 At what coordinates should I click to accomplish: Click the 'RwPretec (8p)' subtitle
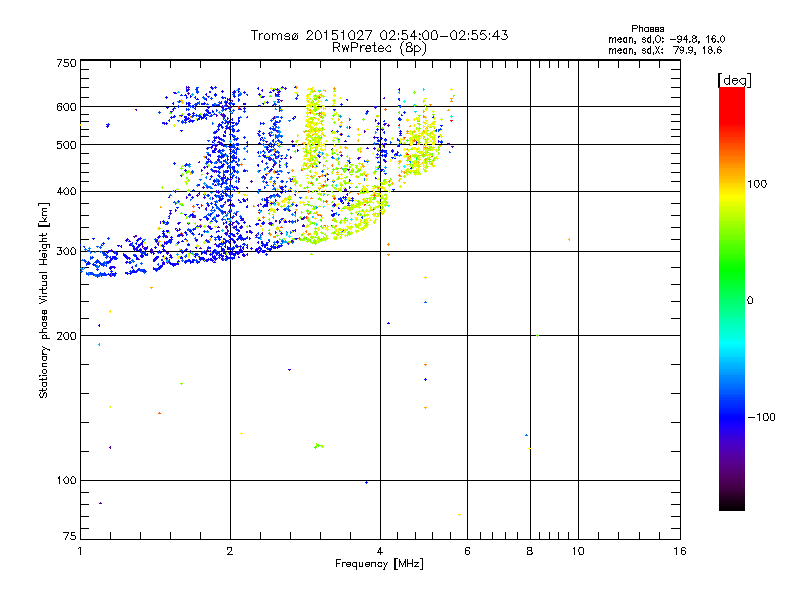click(380, 47)
